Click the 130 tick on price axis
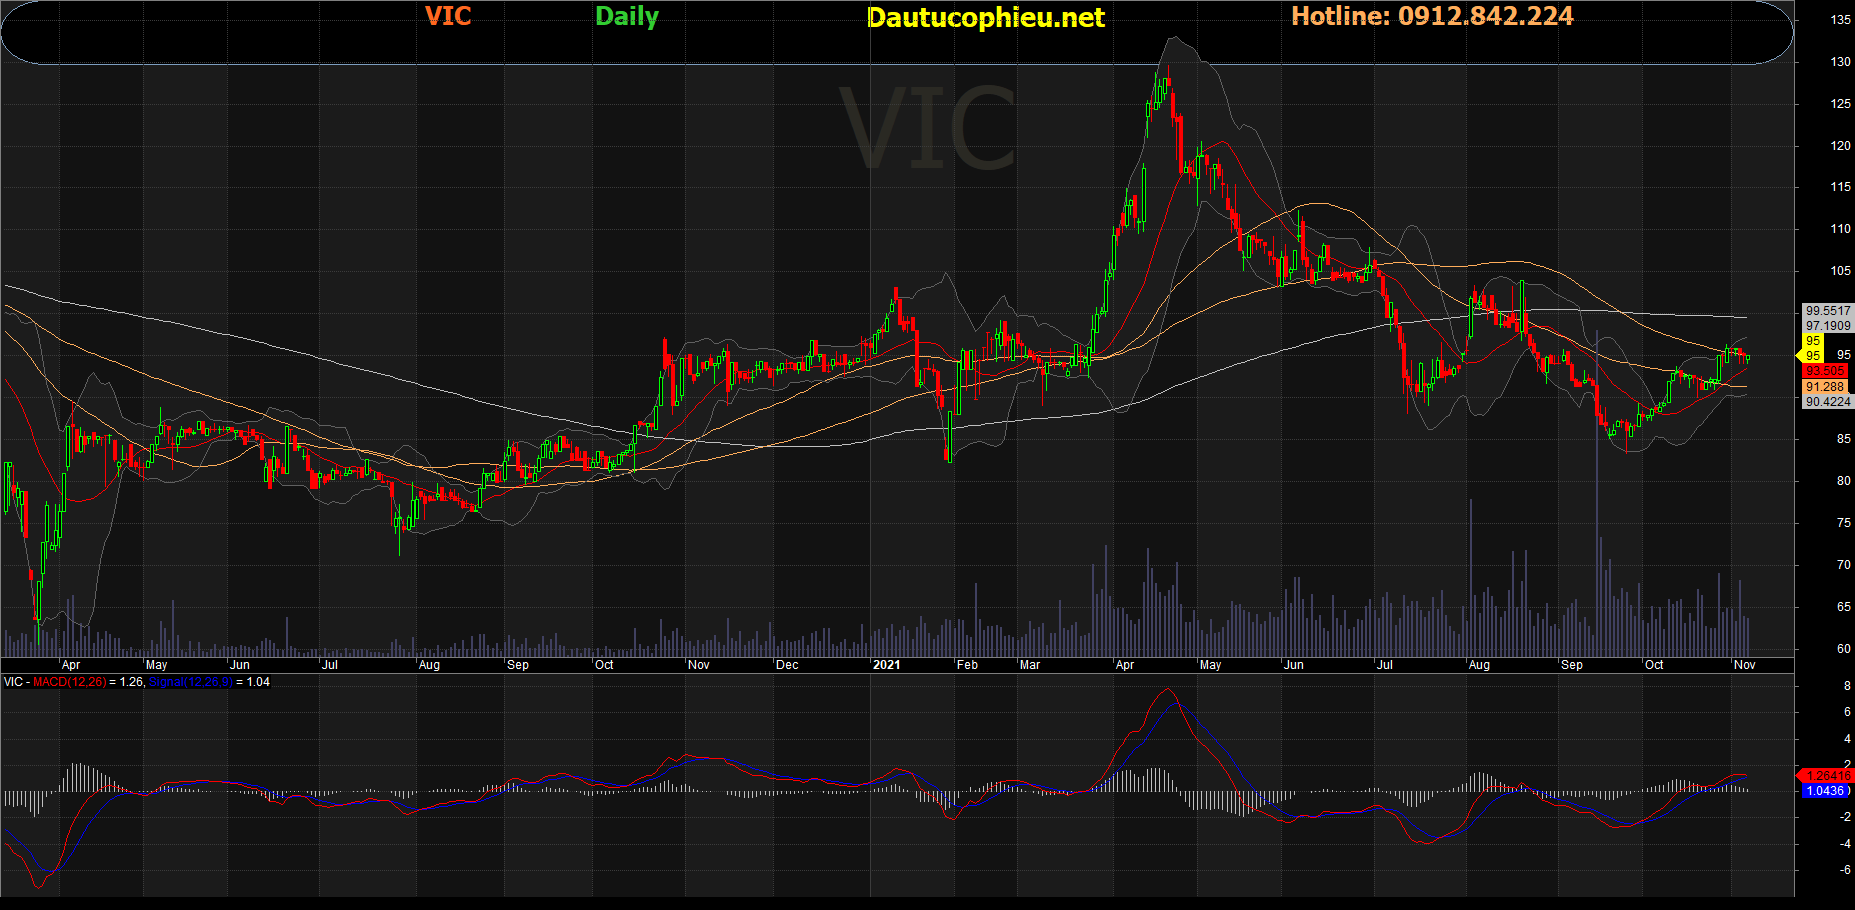Viewport: 1855px width, 910px height. (x=1840, y=62)
